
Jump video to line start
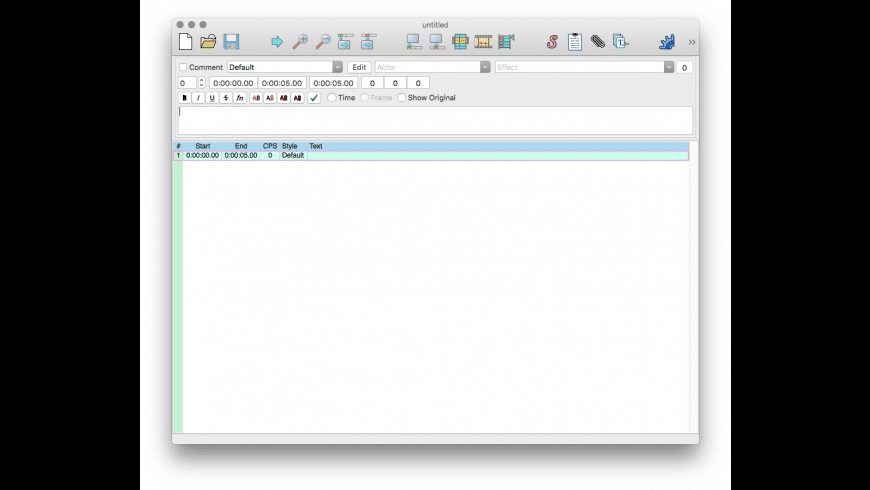point(345,42)
